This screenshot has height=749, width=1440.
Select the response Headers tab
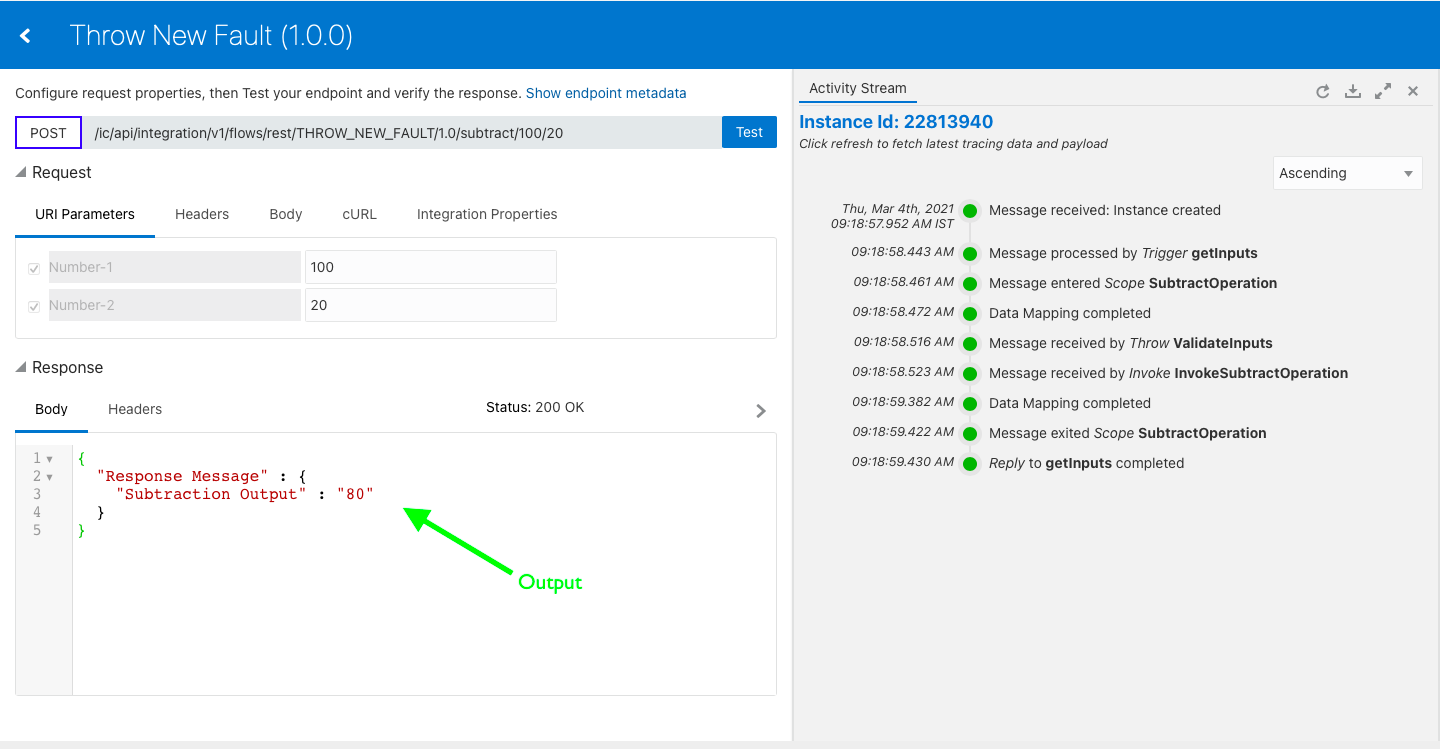point(135,409)
